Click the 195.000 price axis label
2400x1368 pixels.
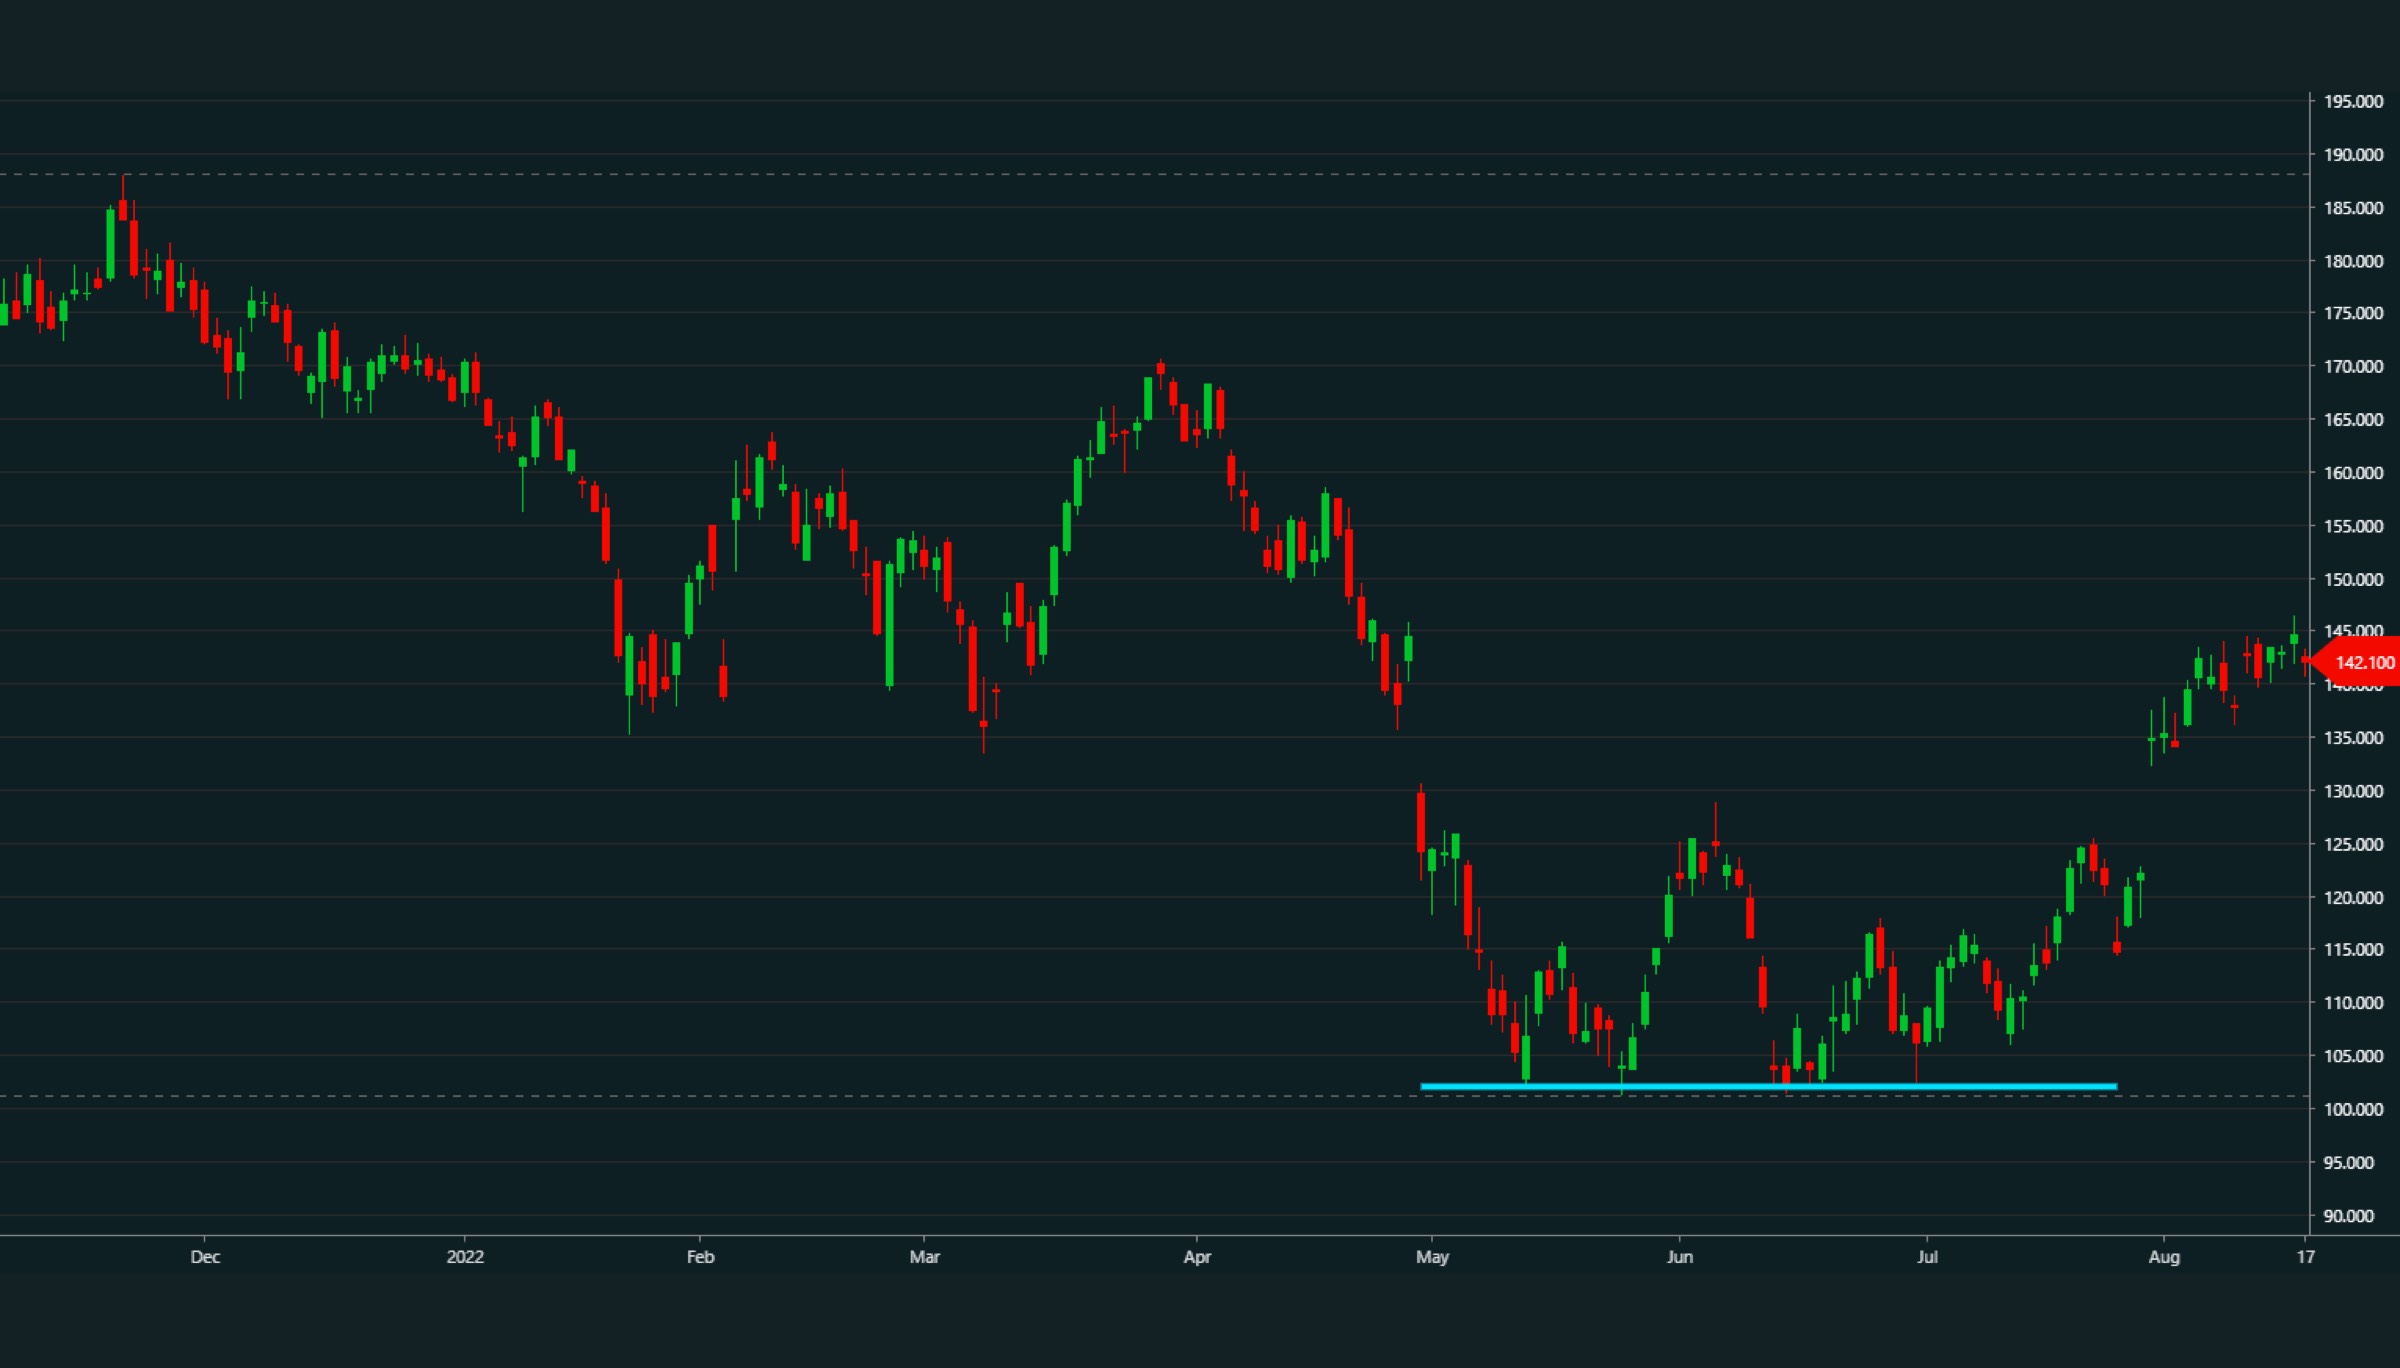pyautogui.click(x=2353, y=102)
